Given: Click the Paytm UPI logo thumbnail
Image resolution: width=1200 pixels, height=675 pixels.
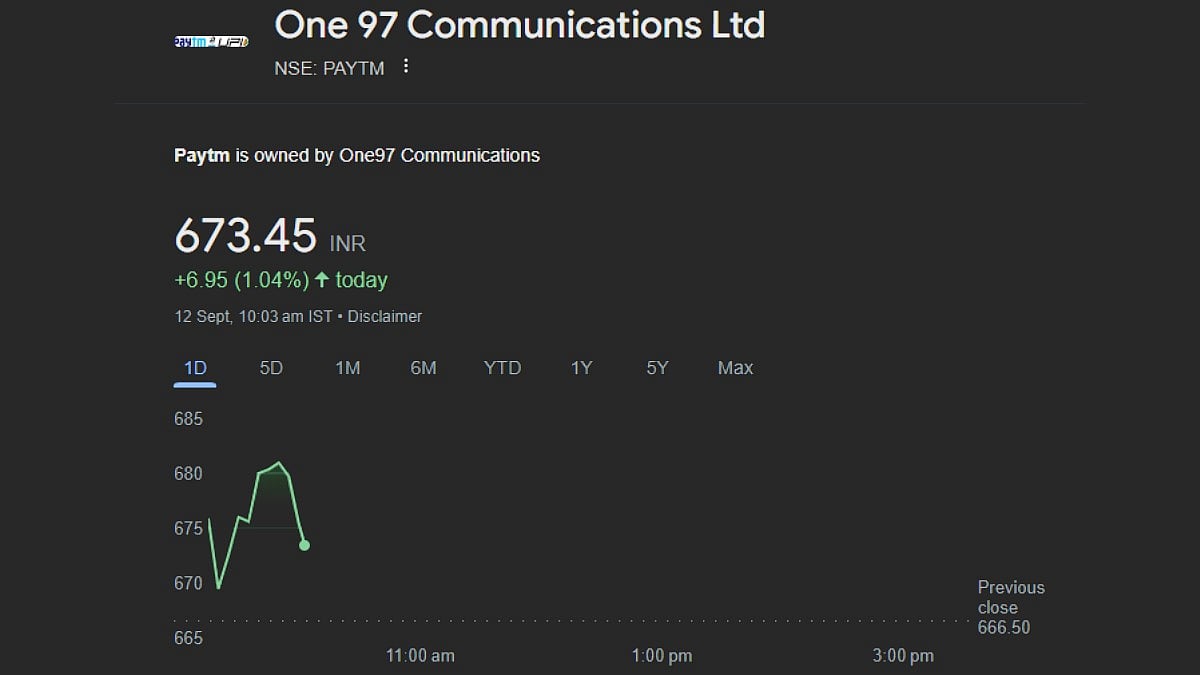Looking at the screenshot, I should [211, 42].
